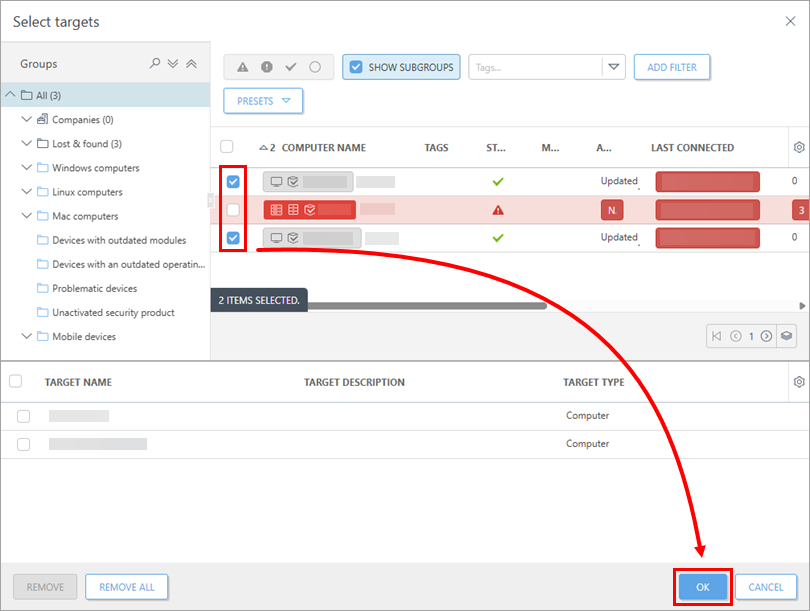Expand all groups with double-down arrows
Screen dimensions: 810x611
(173, 64)
